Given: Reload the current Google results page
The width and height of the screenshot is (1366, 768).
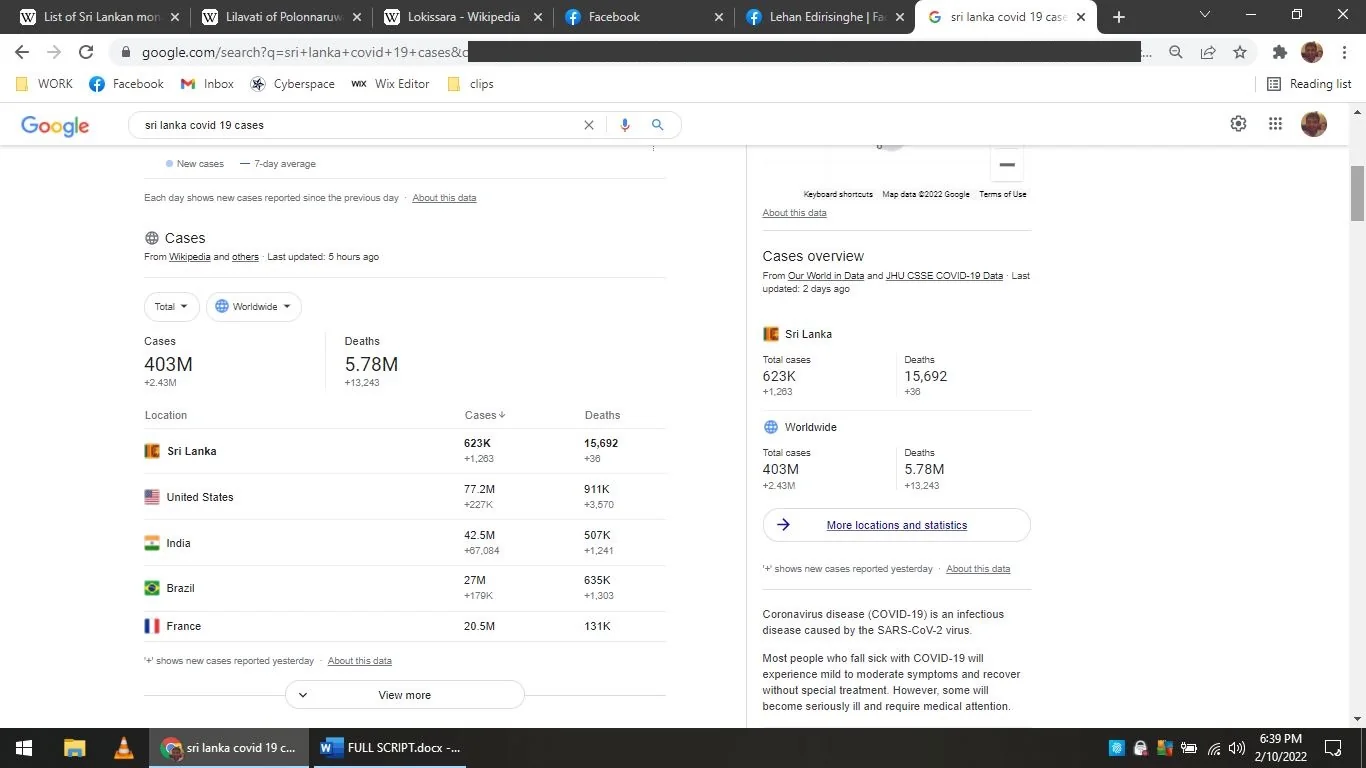Looking at the screenshot, I should pos(86,52).
